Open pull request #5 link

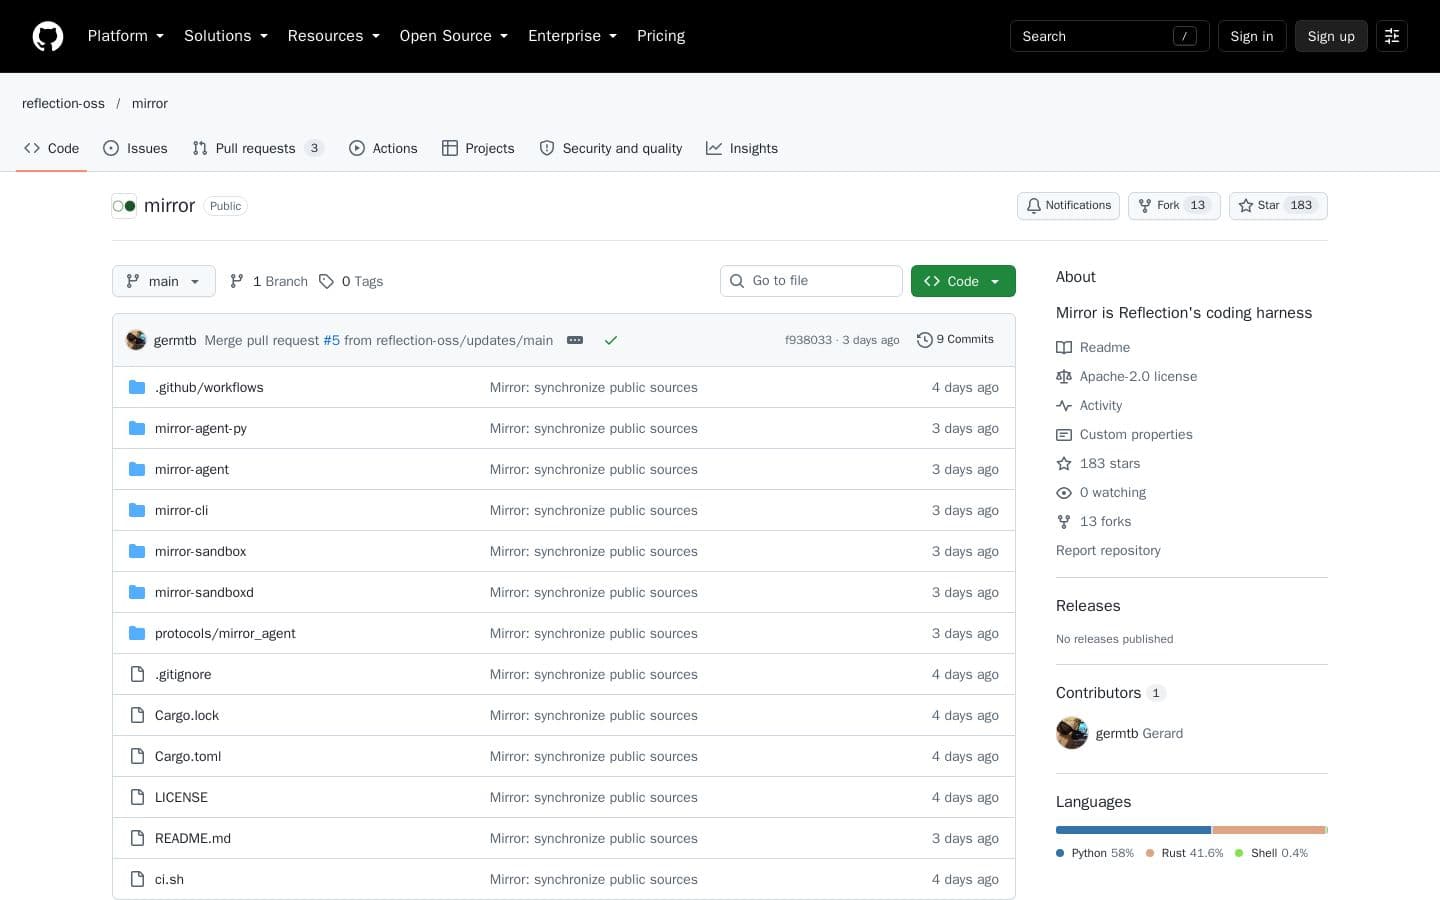coord(331,340)
